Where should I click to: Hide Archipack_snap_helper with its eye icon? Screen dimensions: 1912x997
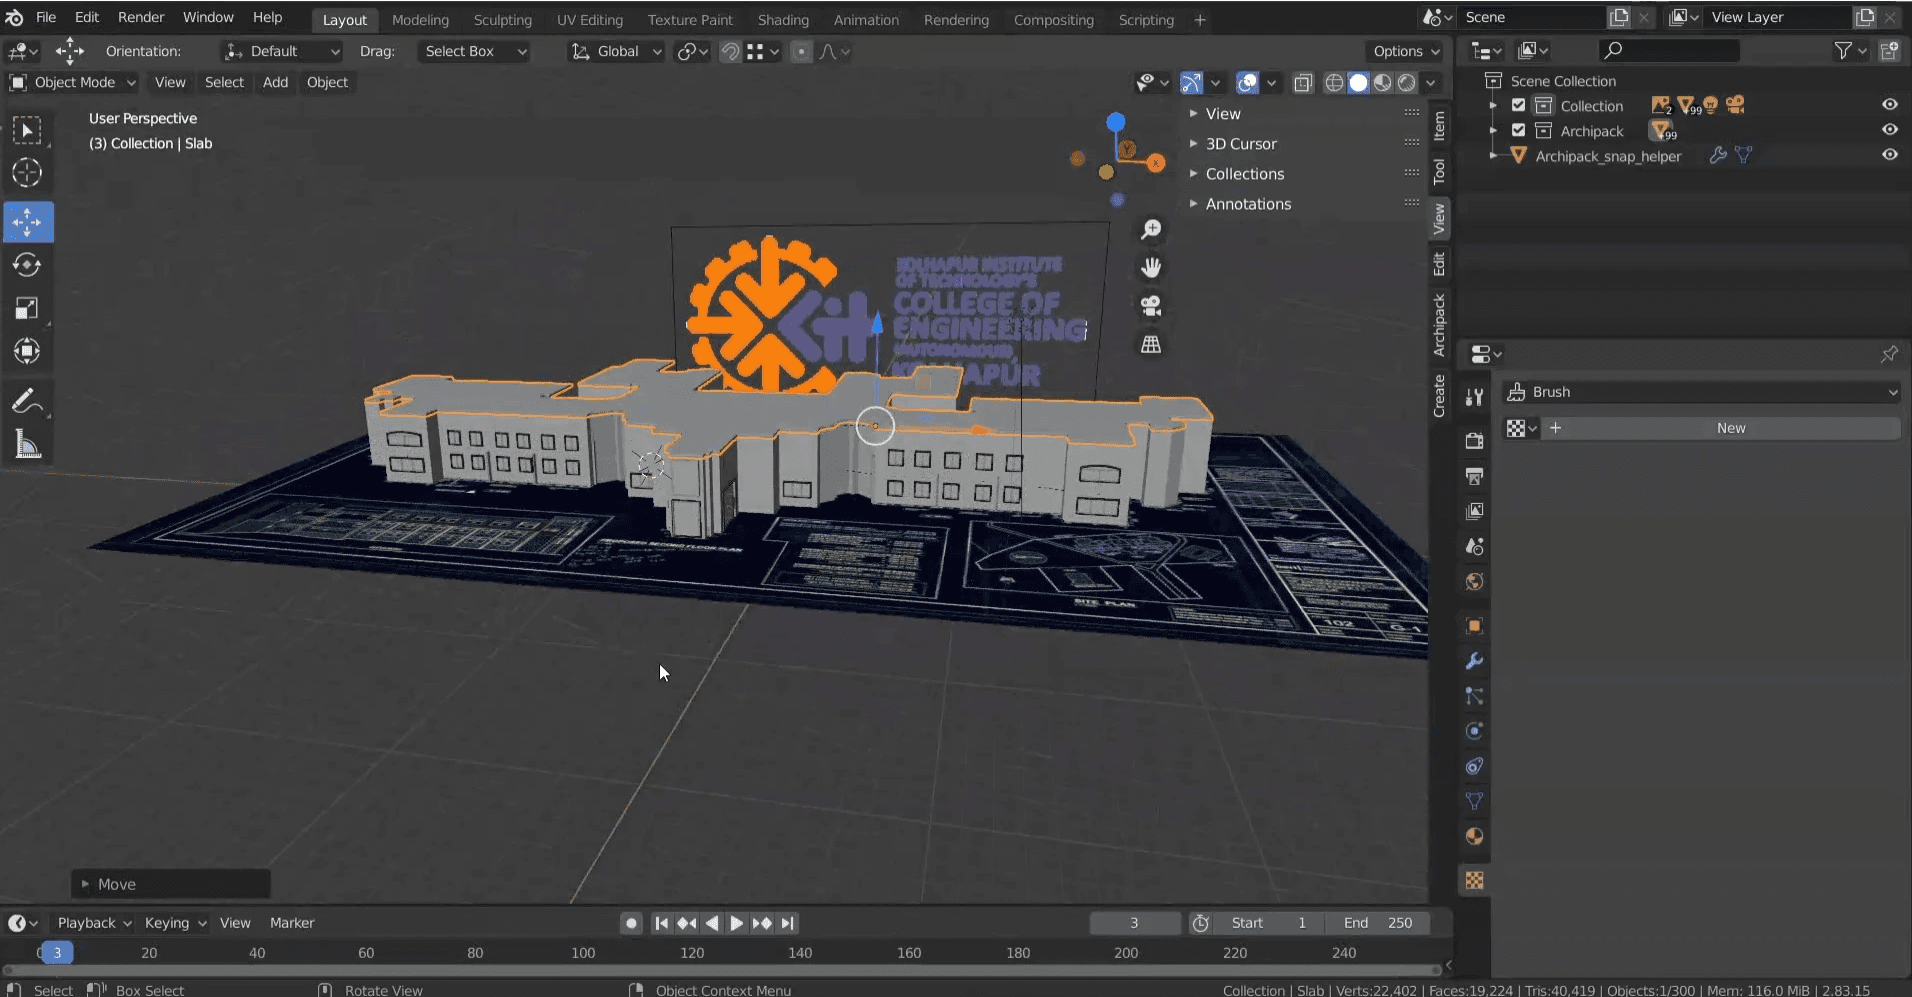pyautogui.click(x=1889, y=154)
